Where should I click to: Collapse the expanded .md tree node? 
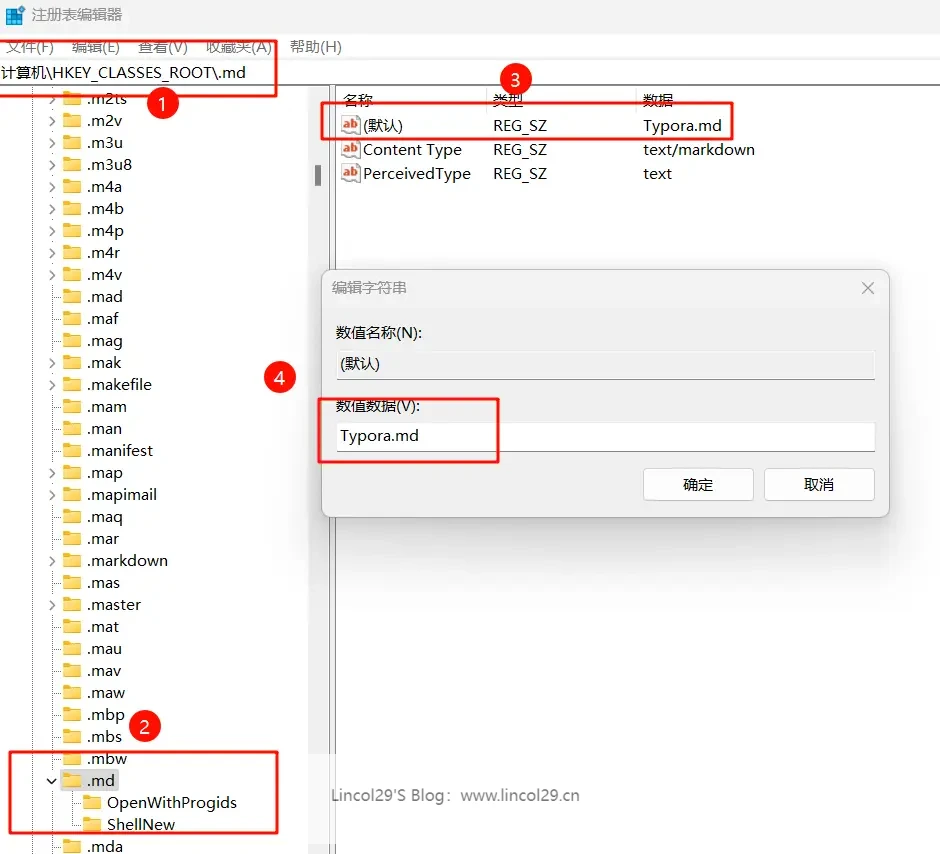click(51, 781)
